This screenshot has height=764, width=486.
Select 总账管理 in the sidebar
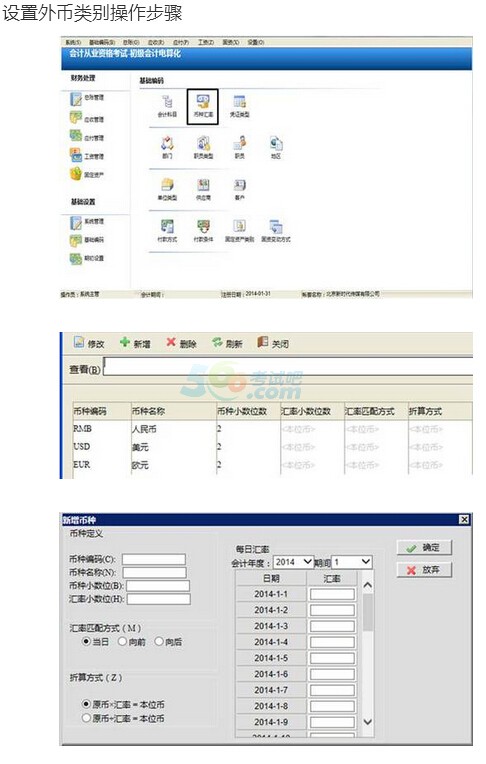click(87, 98)
